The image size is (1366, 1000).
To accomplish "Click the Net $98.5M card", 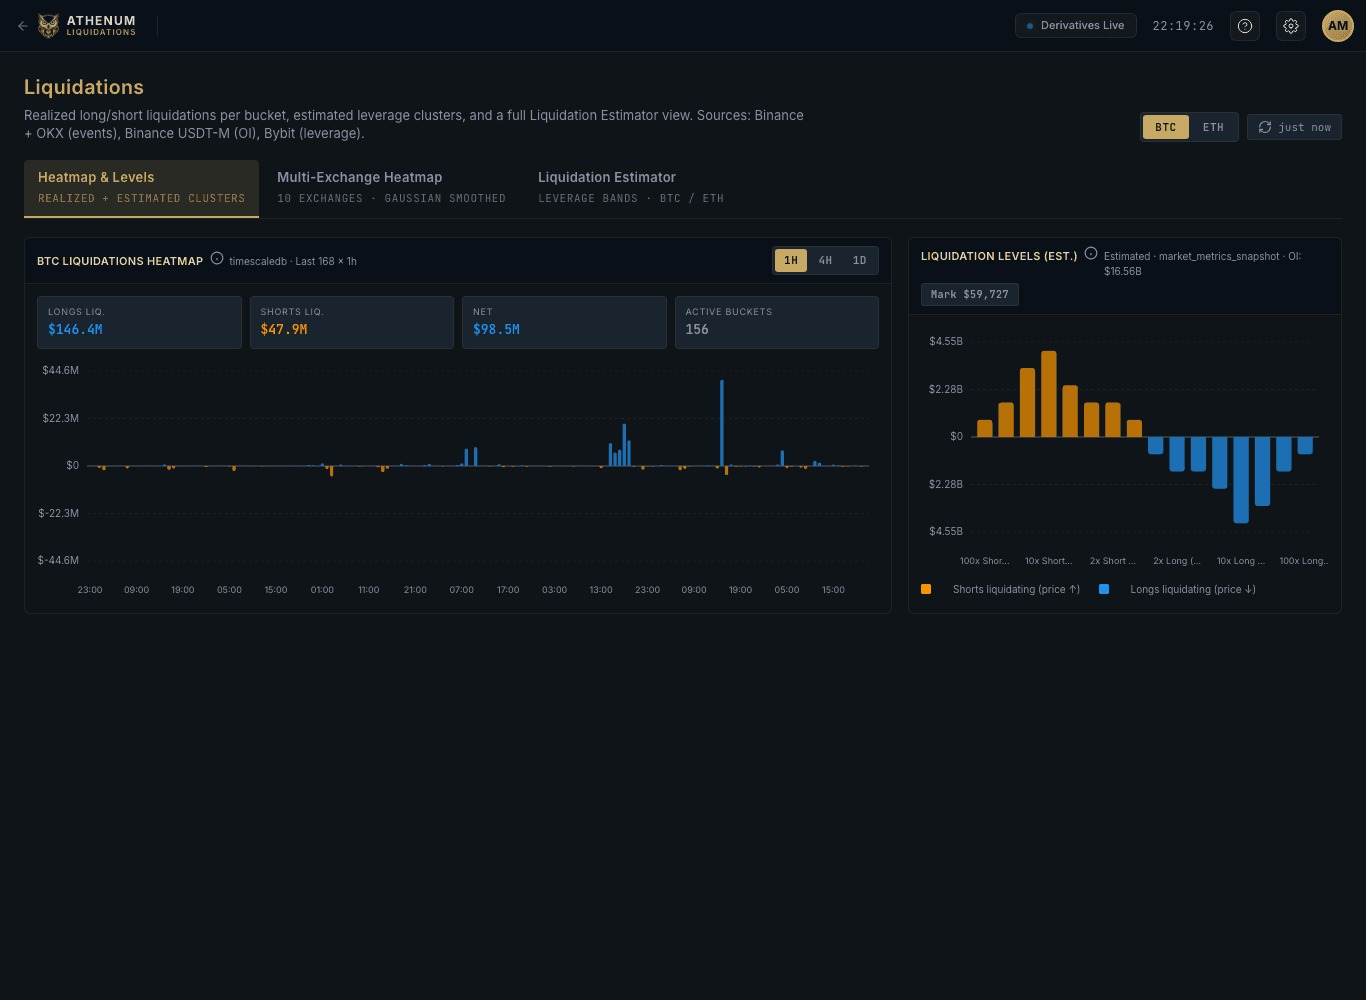I will (564, 322).
